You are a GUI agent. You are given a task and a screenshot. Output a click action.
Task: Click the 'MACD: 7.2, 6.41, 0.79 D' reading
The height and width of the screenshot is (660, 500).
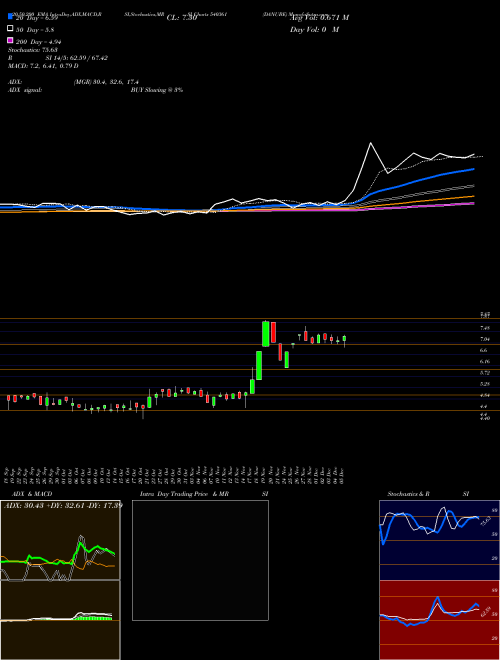(x=43, y=66)
